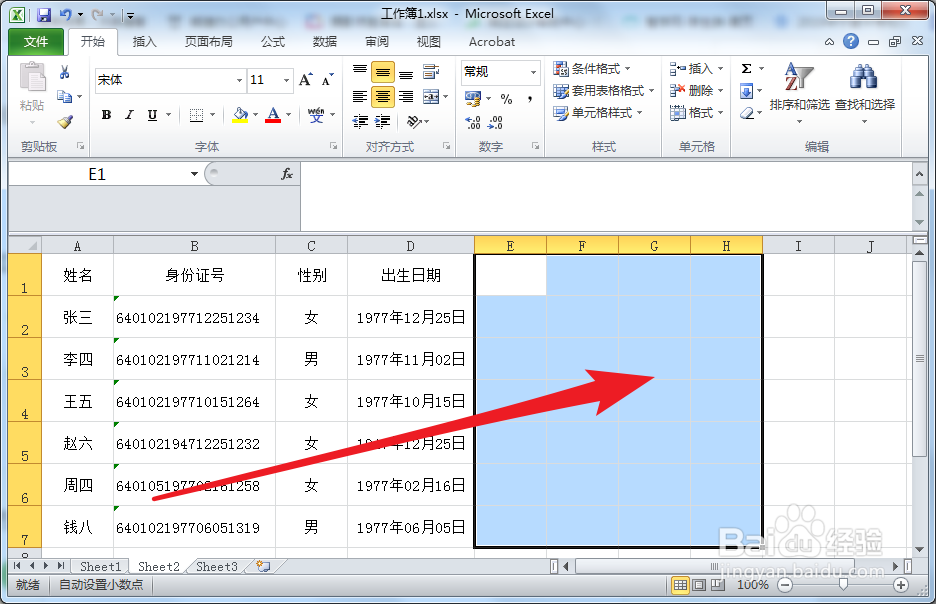Click the red font color A

click(273, 115)
